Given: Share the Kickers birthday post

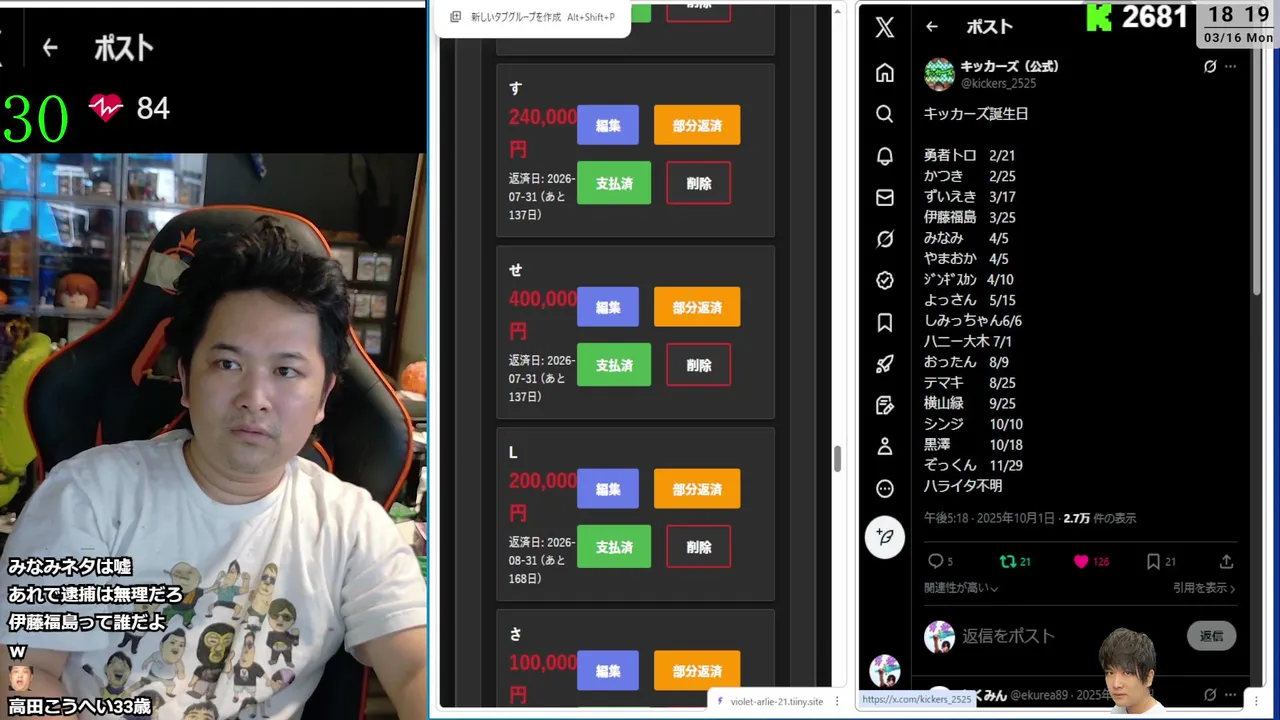Looking at the screenshot, I should click(x=1226, y=561).
